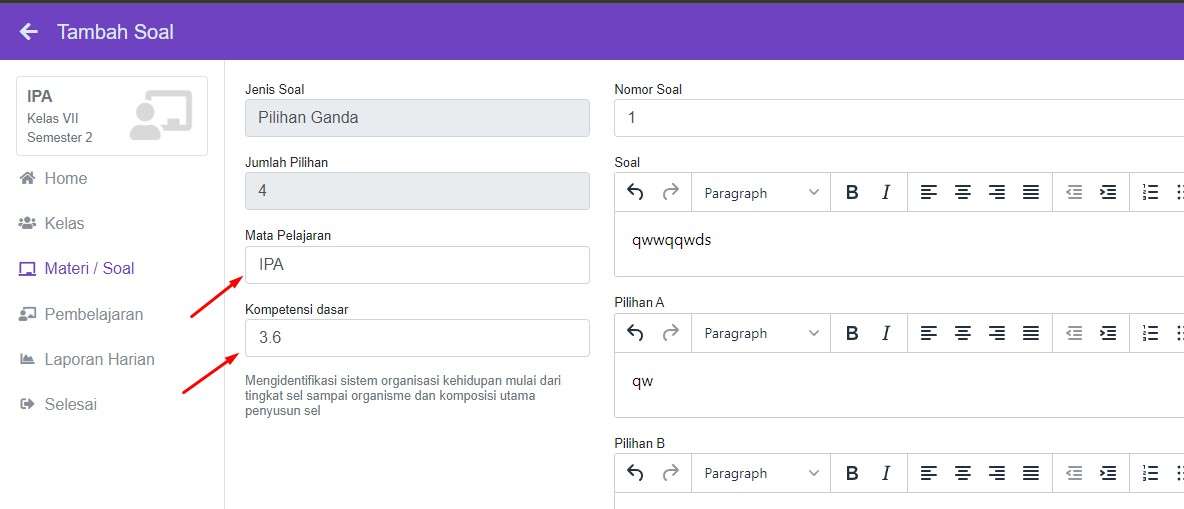The width and height of the screenshot is (1184, 509).
Task: Go to Home in the sidebar
Action: (x=65, y=178)
